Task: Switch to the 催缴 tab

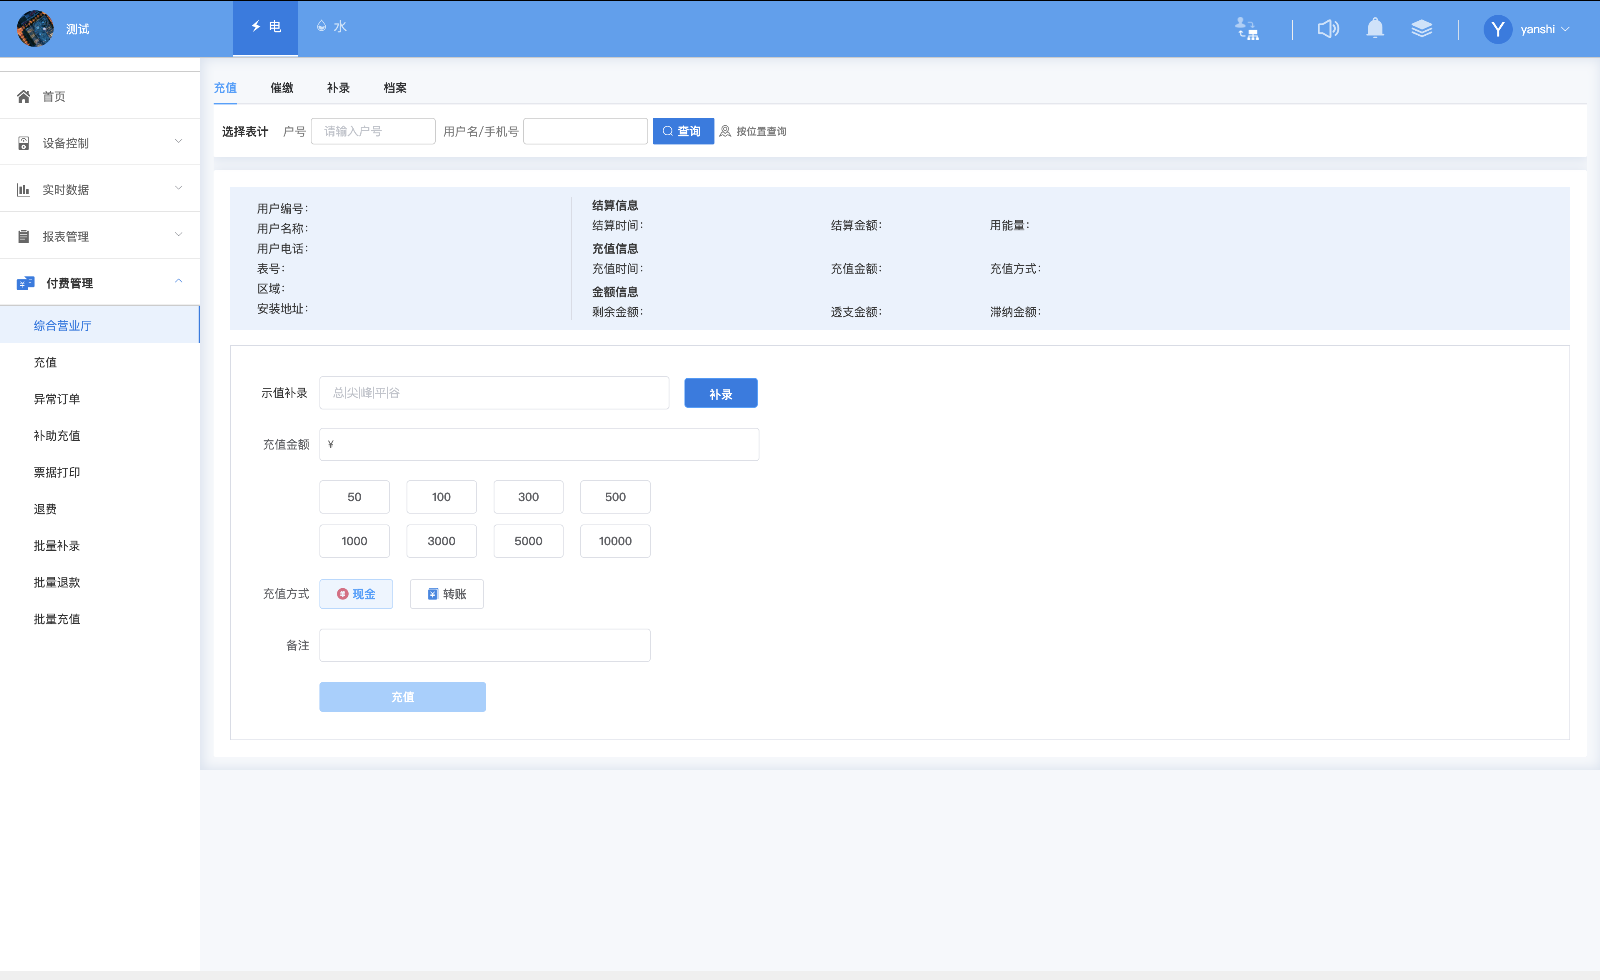Action: (x=282, y=88)
